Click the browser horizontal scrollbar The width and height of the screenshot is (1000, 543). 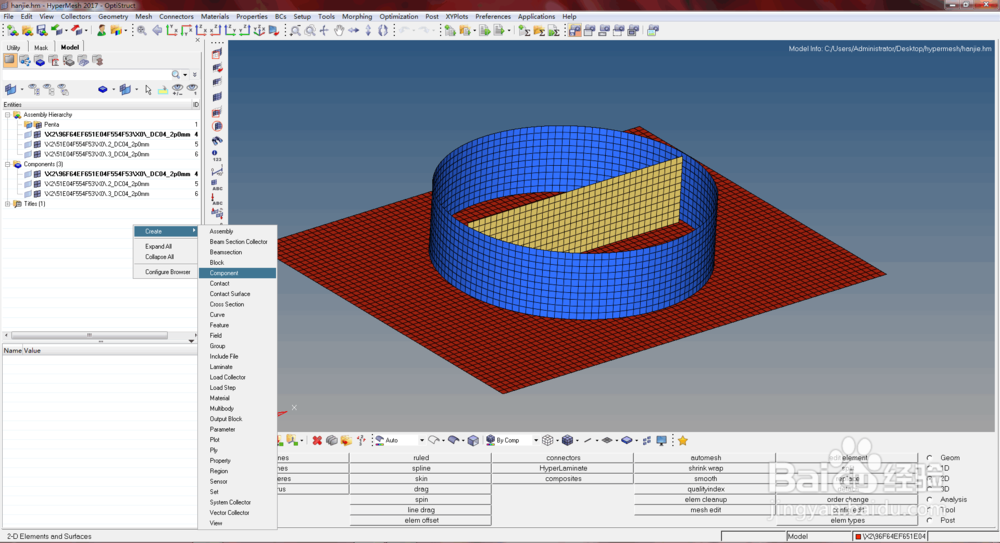coord(89,335)
